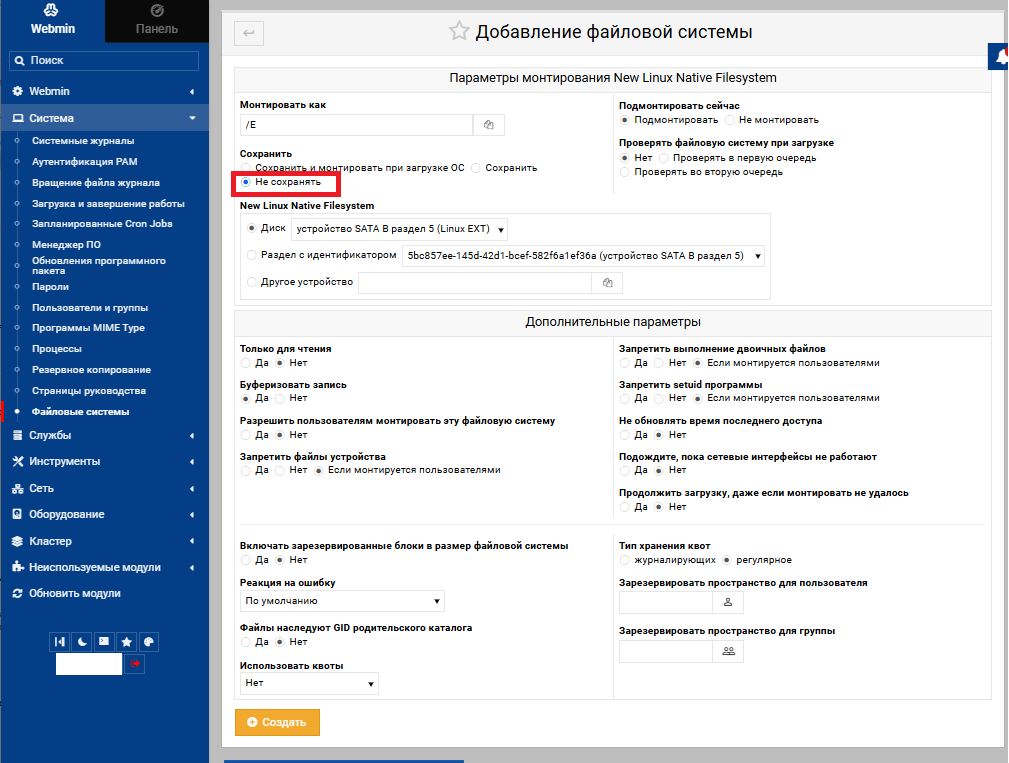Image resolution: width=1009 pixels, height=763 pixels.
Task: Toggle night mode moon icon
Action: [x=82, y=641]
